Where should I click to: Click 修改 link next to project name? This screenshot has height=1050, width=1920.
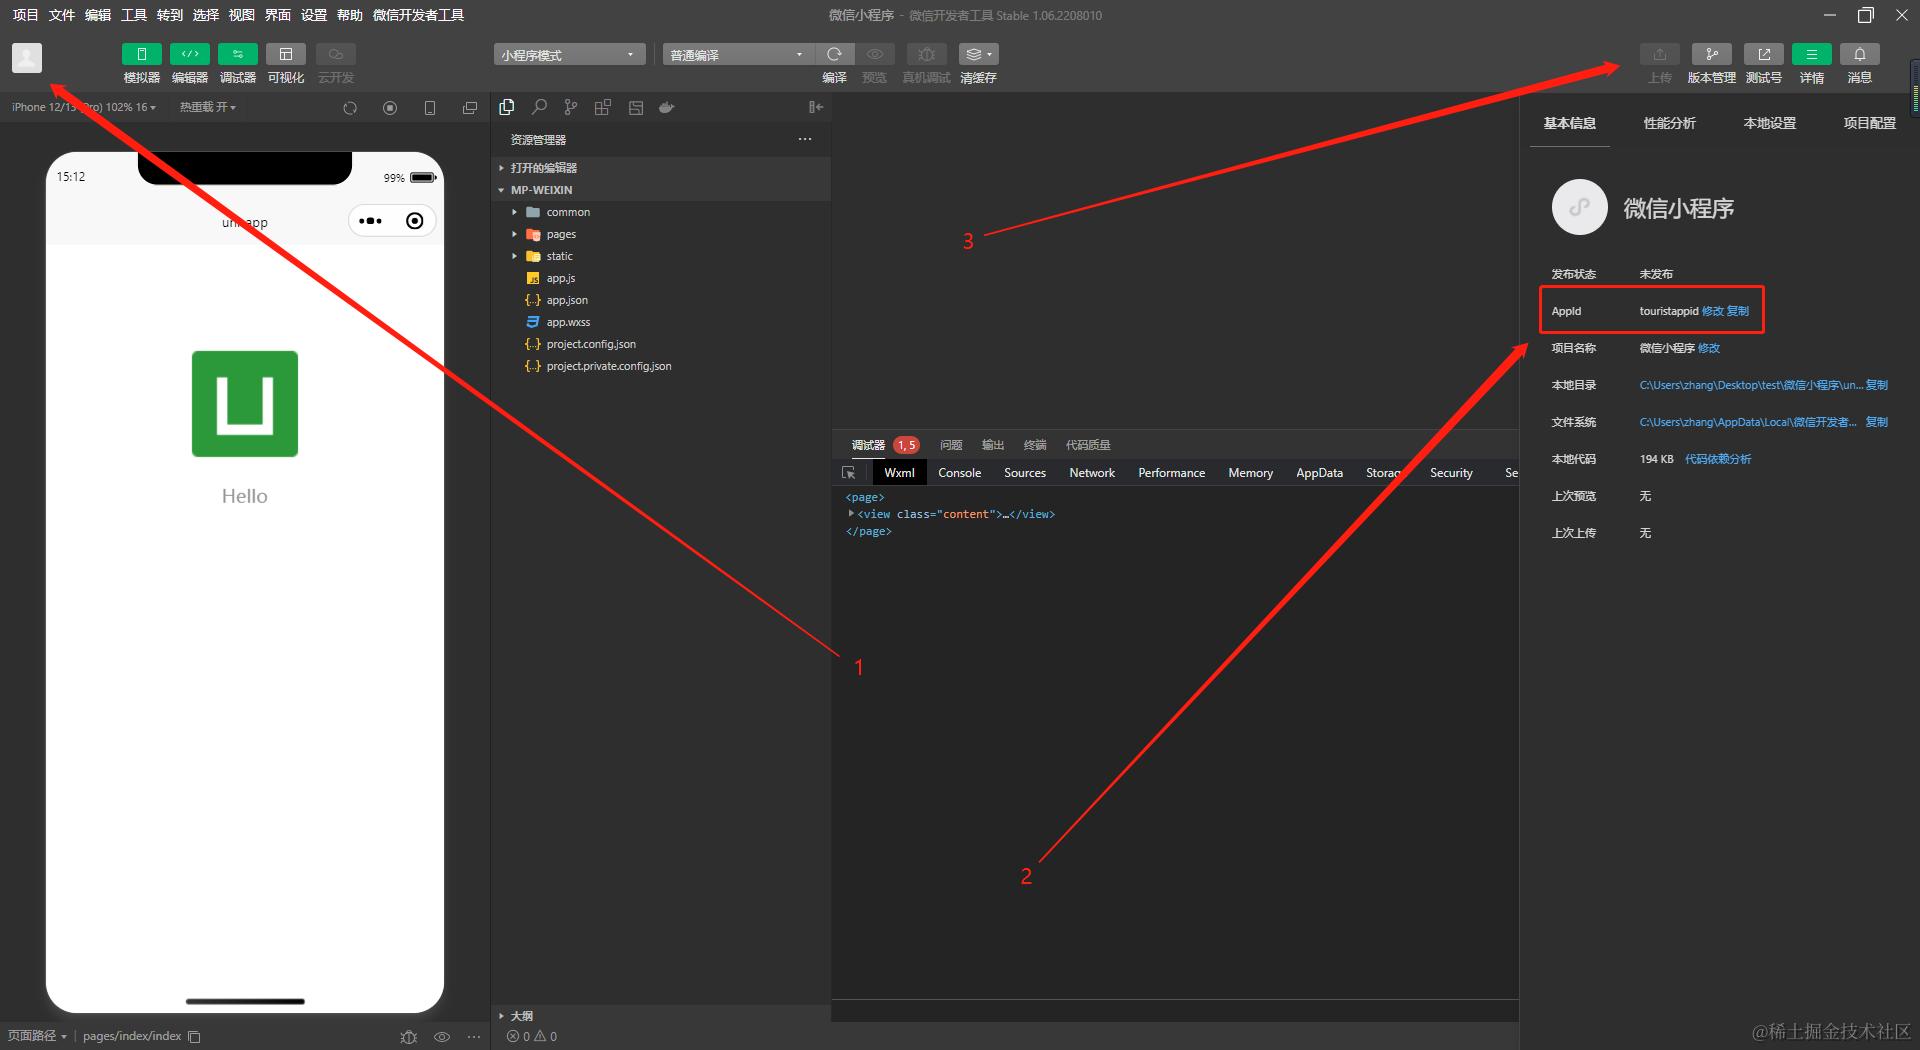1709,348
